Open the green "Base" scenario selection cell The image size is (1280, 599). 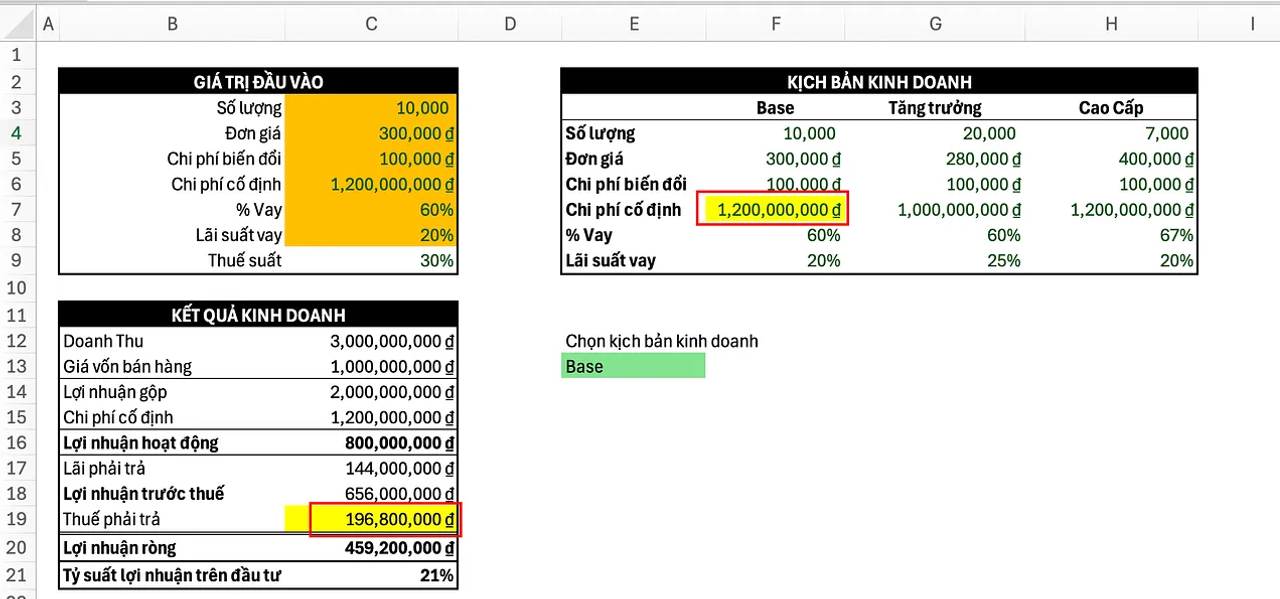633,366
